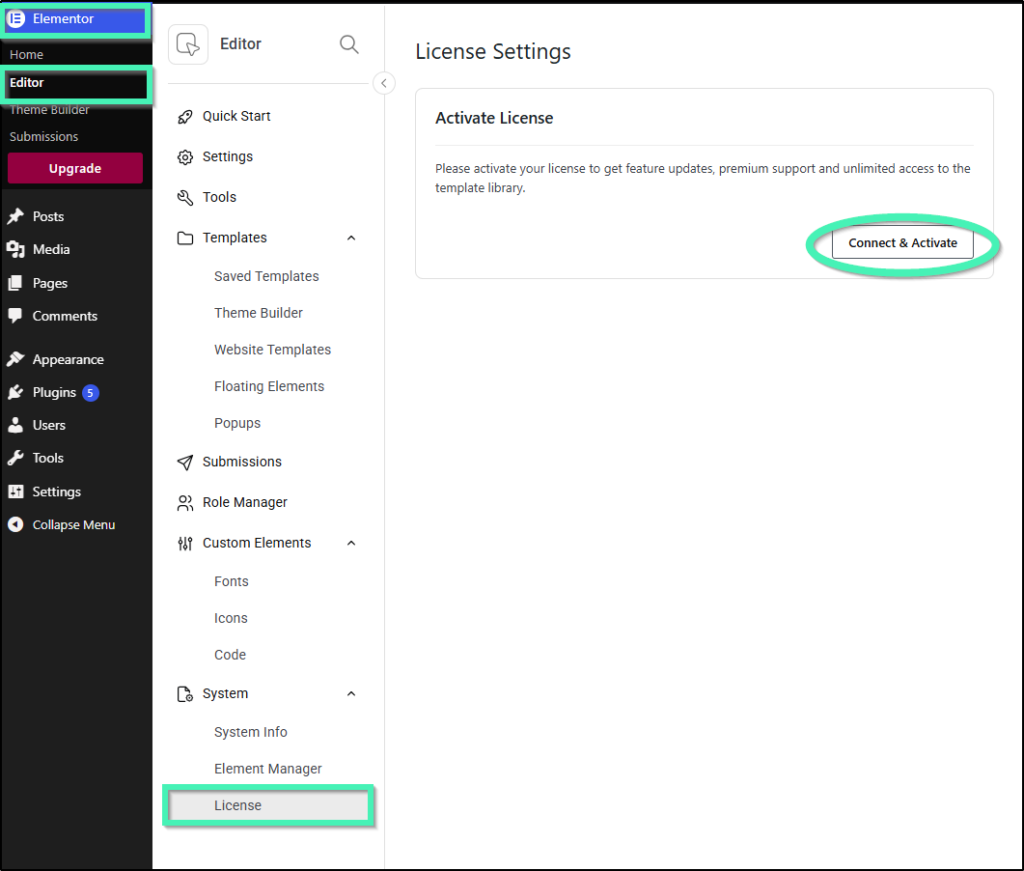The image size is (1024, 871).
Task: Open Icons under Custom Elements
Action: point(231,618)
